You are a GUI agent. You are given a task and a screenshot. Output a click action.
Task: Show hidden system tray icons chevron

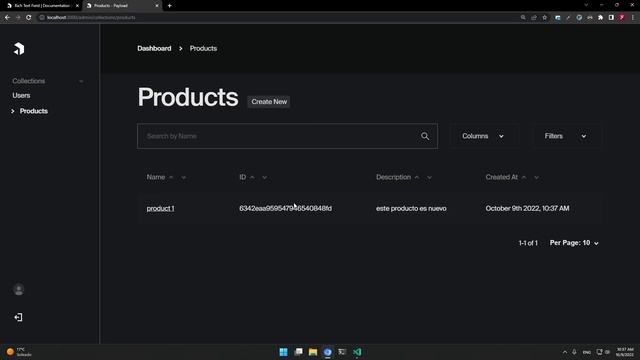pos(565,352)
